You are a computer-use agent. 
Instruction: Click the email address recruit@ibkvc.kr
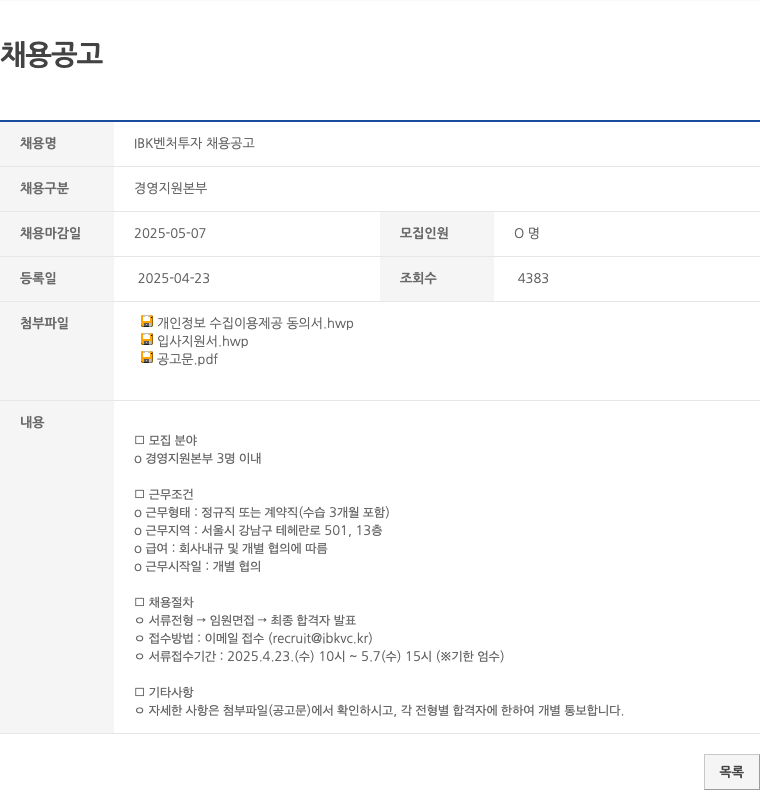click(320, 638)
